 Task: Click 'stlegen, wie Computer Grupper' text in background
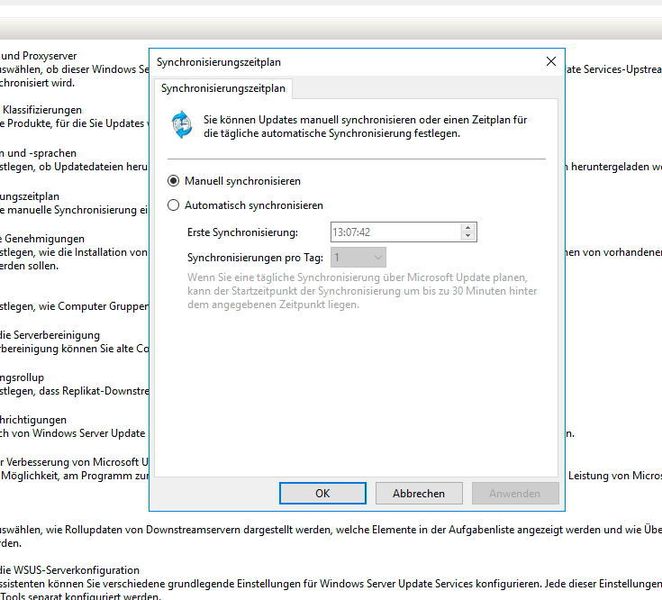[74, 306]
